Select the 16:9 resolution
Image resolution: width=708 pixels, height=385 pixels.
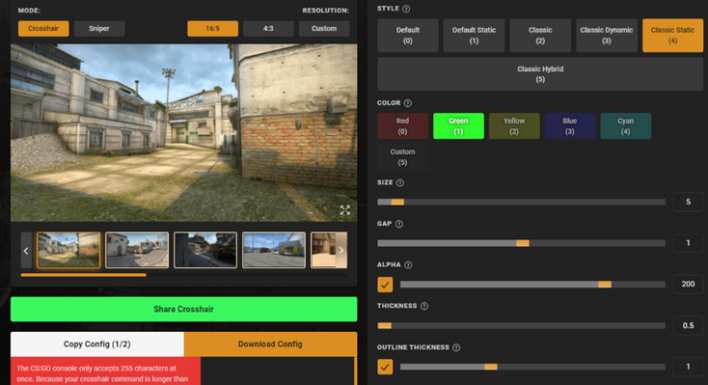(213, 28)
